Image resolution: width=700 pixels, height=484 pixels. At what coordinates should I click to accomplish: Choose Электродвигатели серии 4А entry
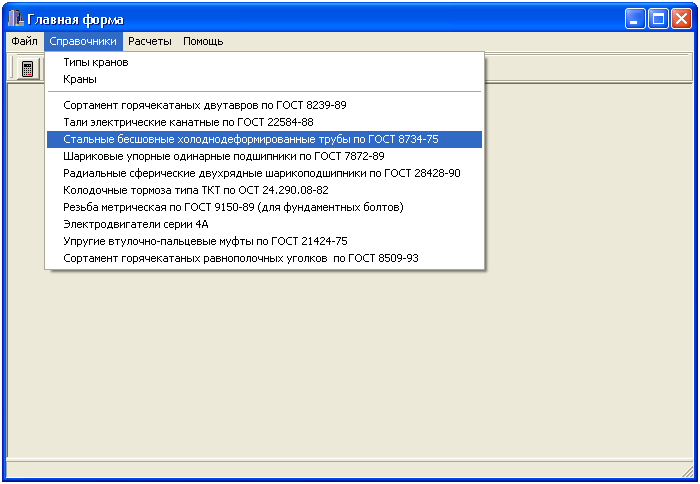[x=264, y=224]
